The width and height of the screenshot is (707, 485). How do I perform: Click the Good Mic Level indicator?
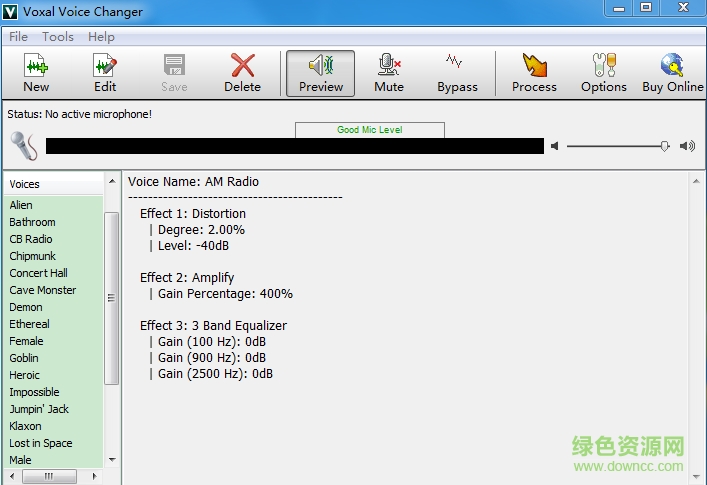(370, 130)
